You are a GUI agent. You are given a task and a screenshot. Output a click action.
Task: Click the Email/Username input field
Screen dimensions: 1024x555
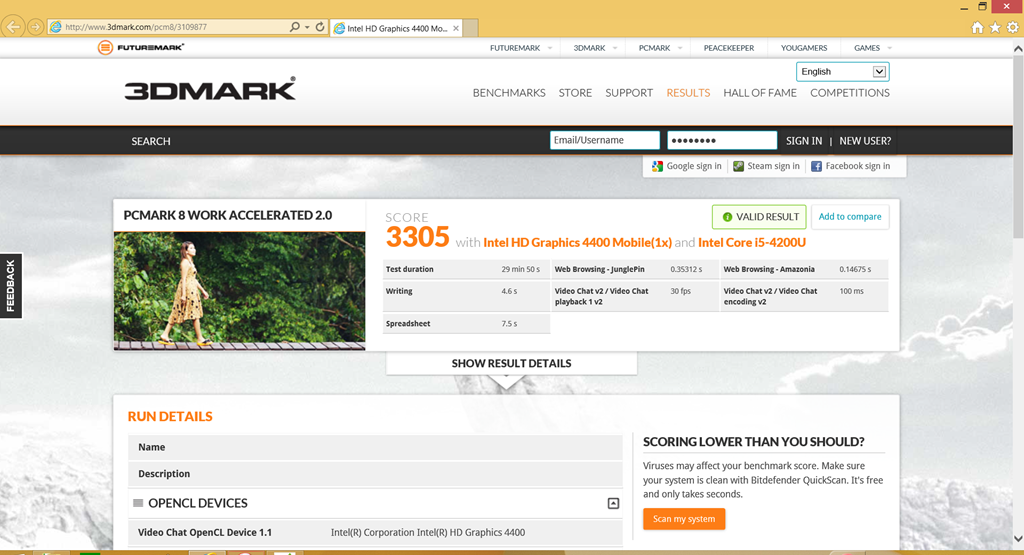[x=604, y=141]
